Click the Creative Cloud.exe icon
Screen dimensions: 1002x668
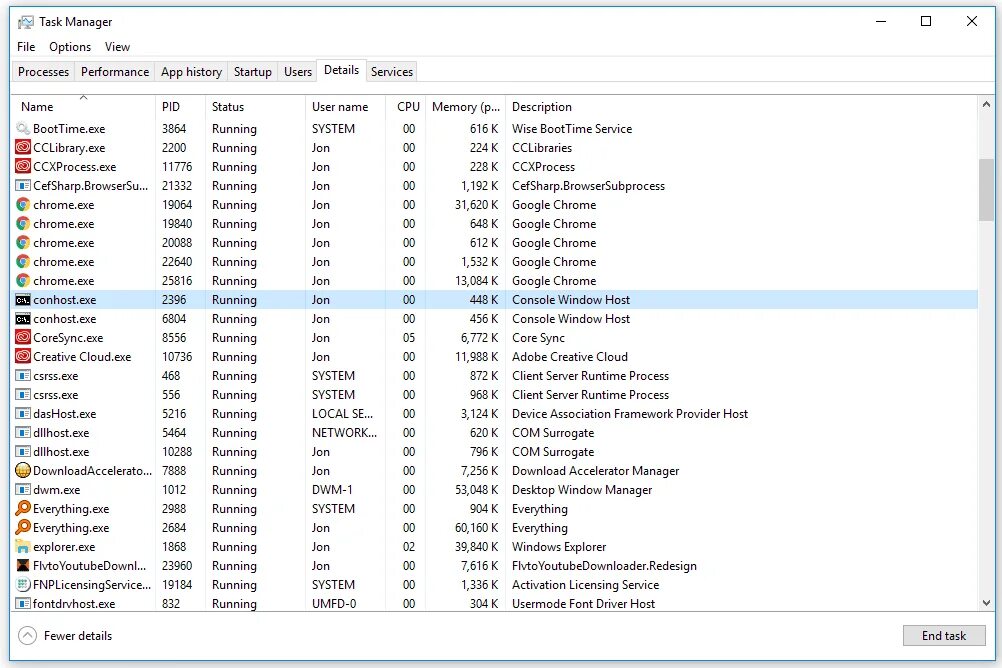pos(23,357)
